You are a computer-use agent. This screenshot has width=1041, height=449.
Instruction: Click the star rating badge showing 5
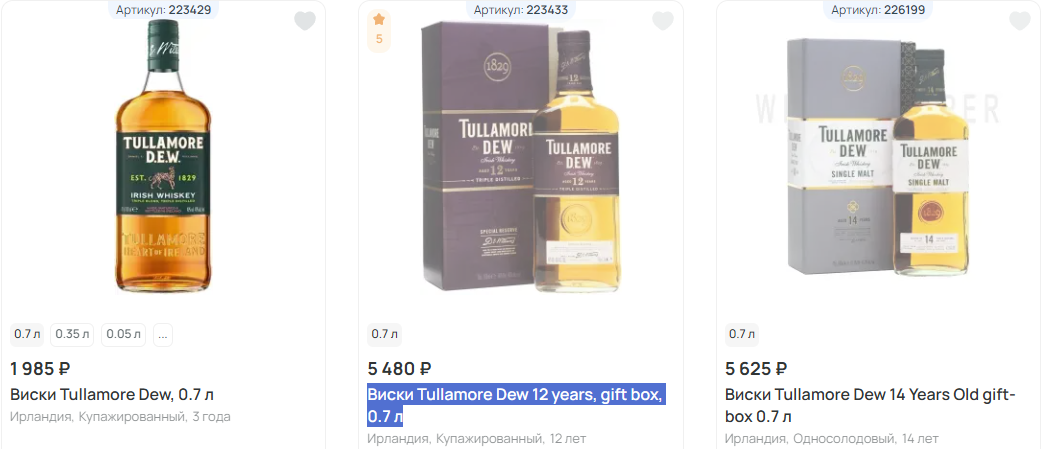(379, 30)
